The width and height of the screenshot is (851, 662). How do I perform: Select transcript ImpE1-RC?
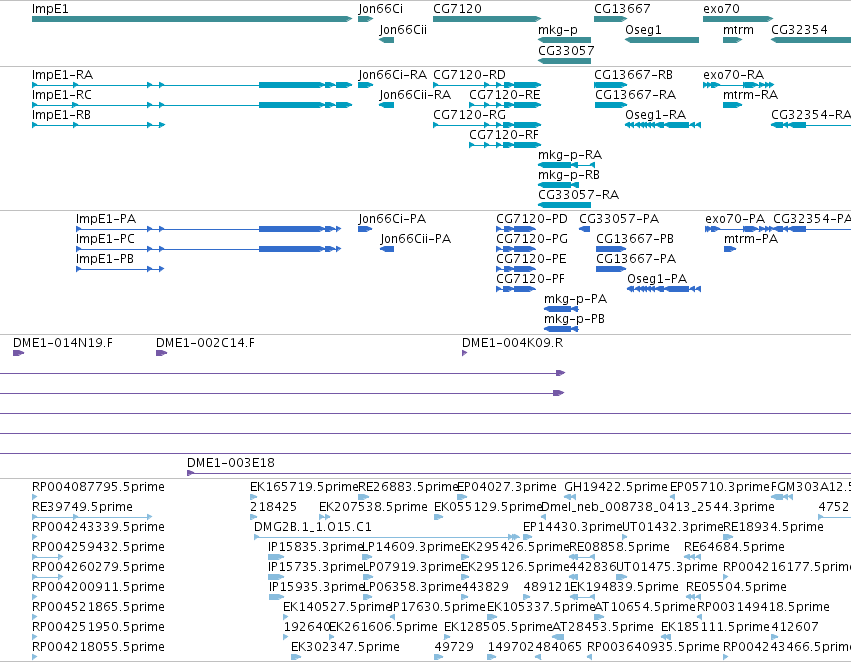192,105
